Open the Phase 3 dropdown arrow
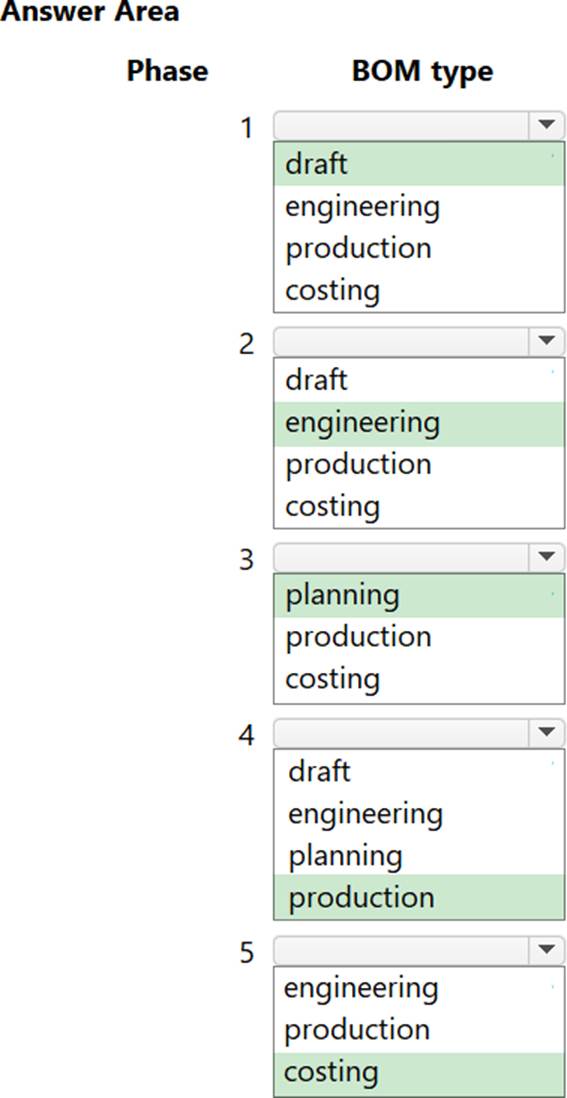This screenshot has width=567, height=1098. [547, 558]
